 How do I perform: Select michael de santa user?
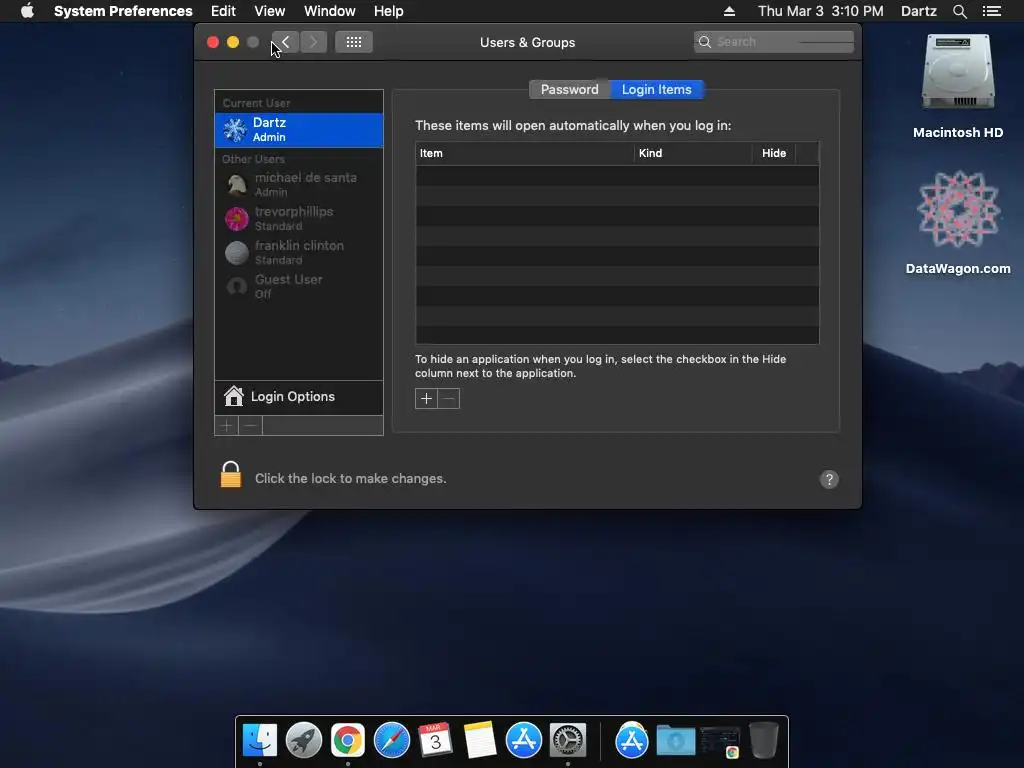pos(299,185)
